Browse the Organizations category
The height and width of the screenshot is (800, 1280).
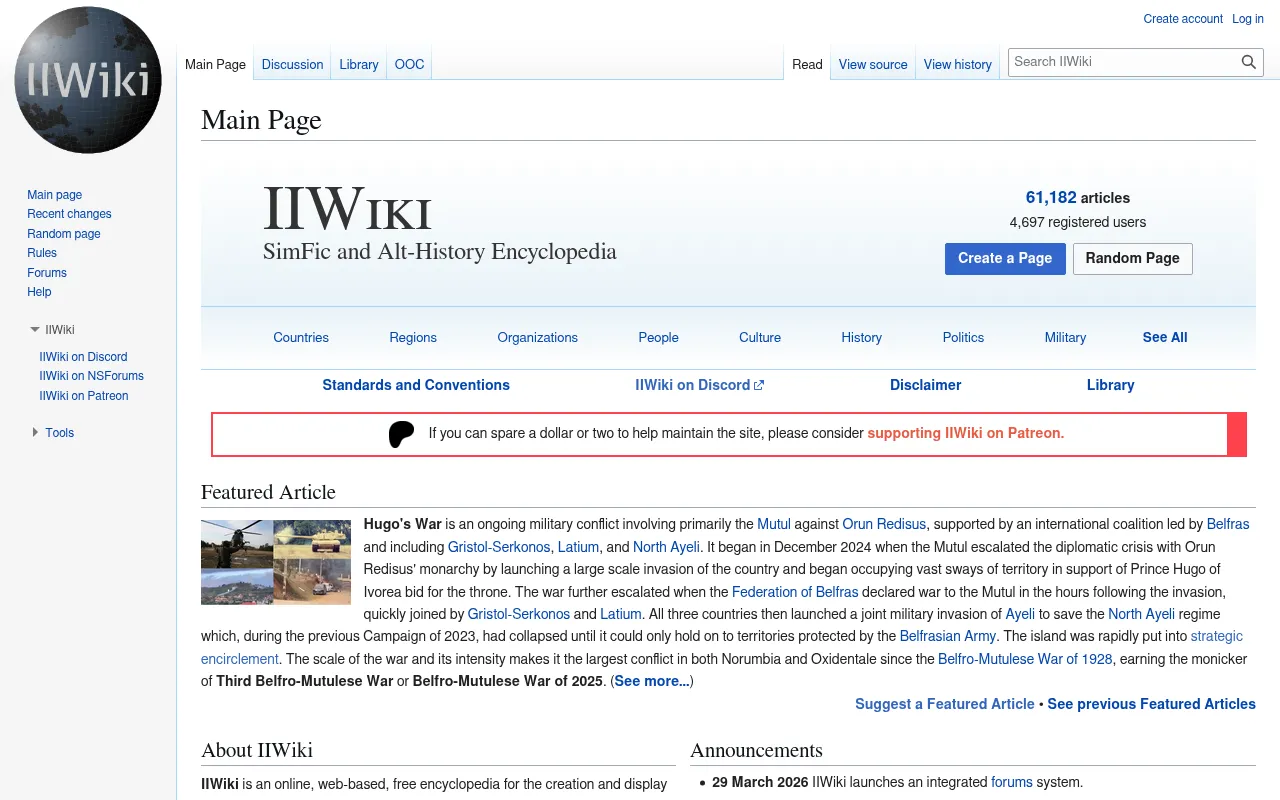tap(538, 338)
